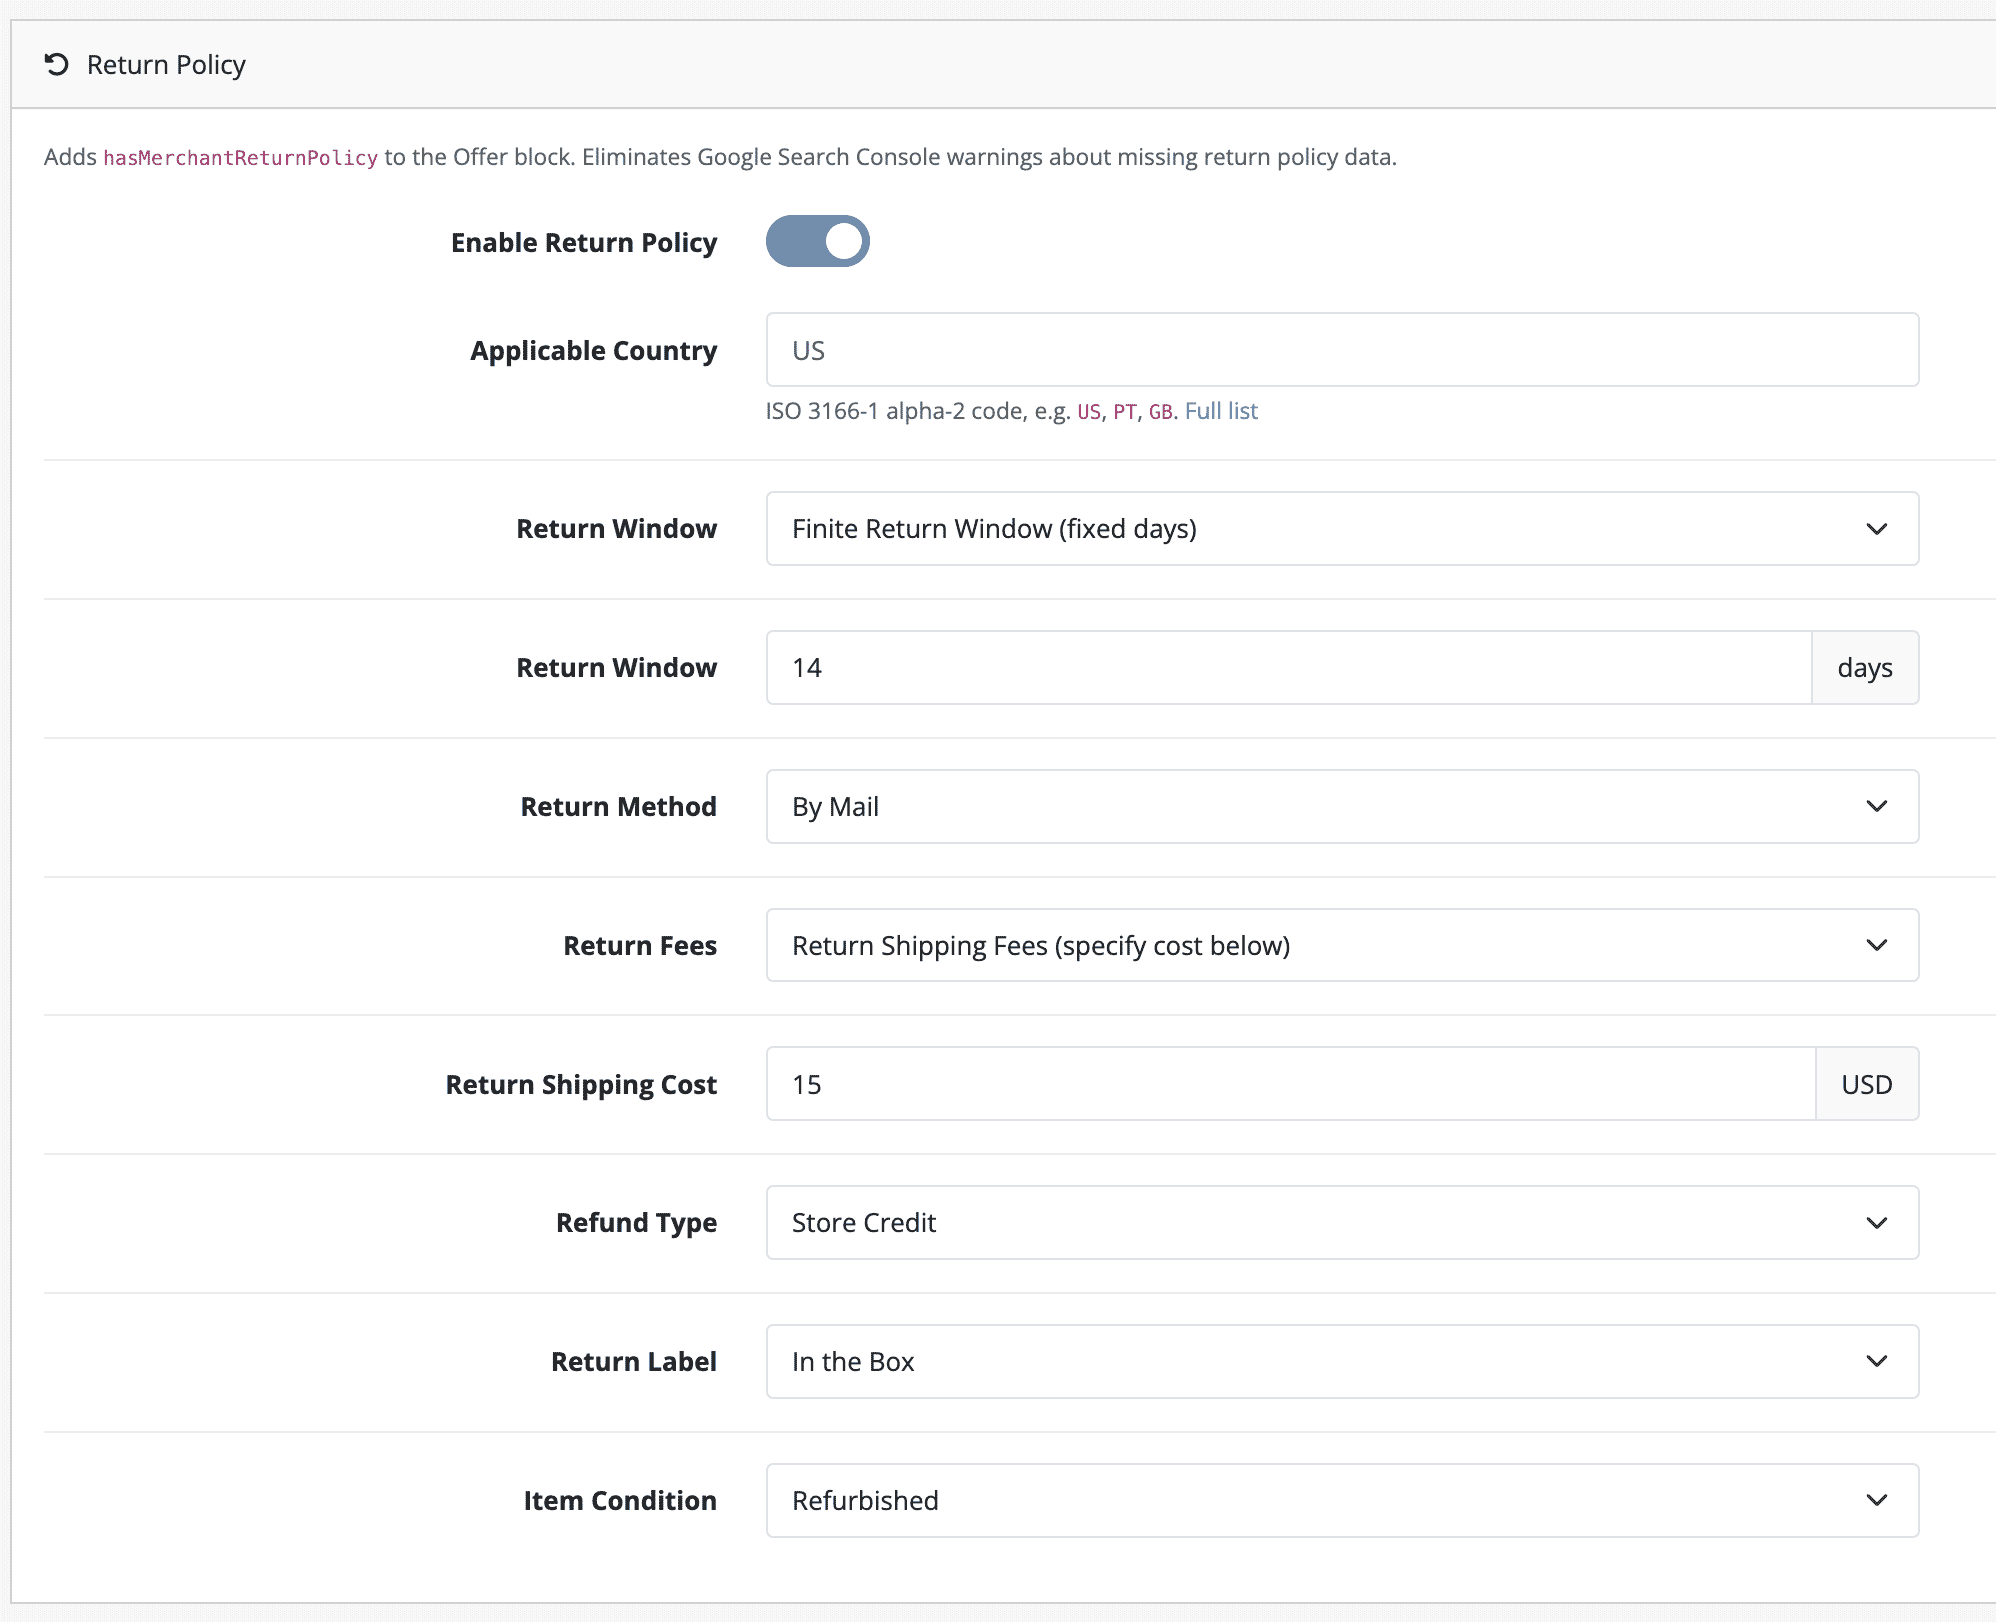The image size is (1996, 1622).
Task: Open the Return Window type dropdown
Action: (1342, 528)
